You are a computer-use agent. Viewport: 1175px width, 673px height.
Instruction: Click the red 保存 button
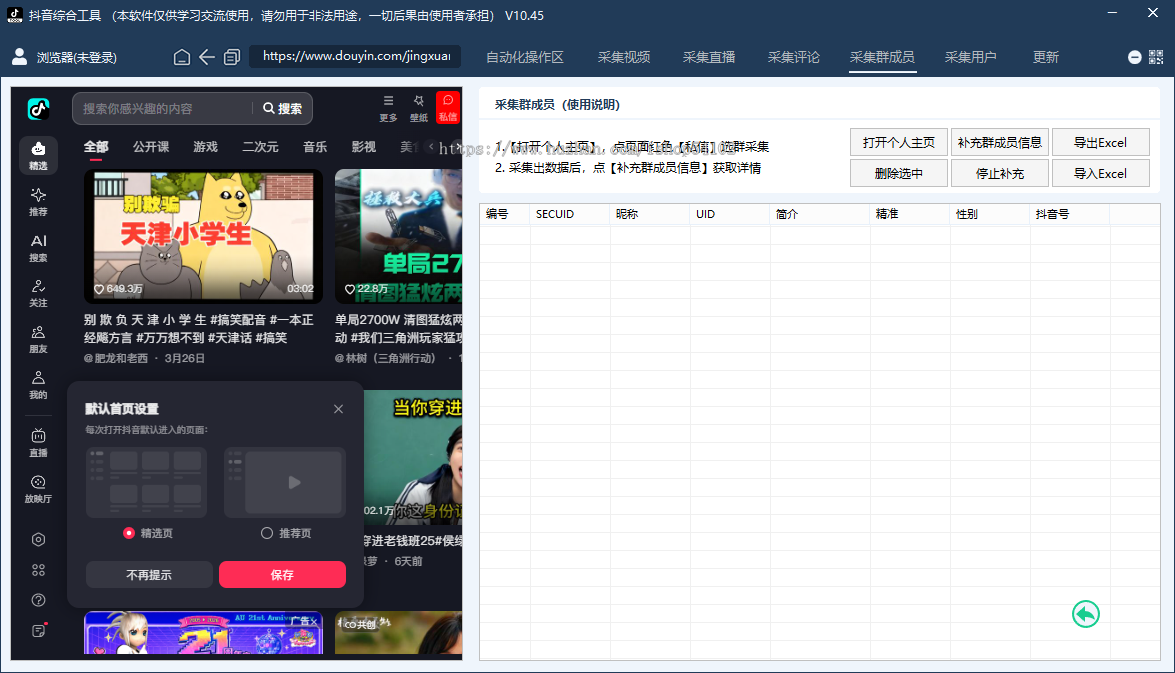point(283,575)
